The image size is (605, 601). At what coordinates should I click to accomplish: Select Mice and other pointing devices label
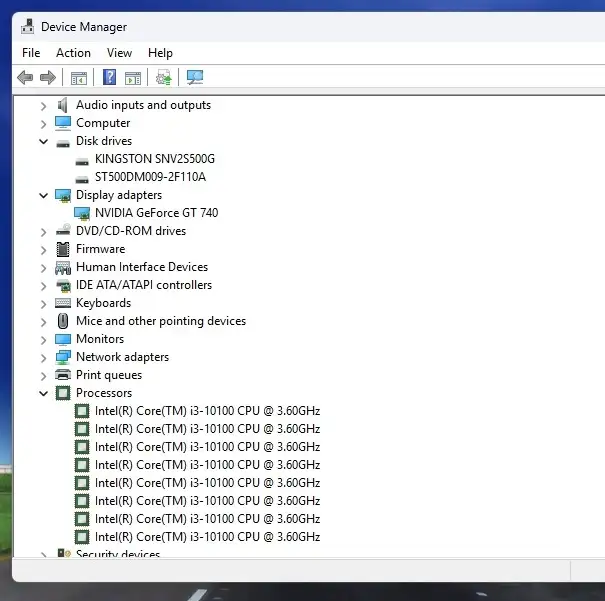(161, 321)
